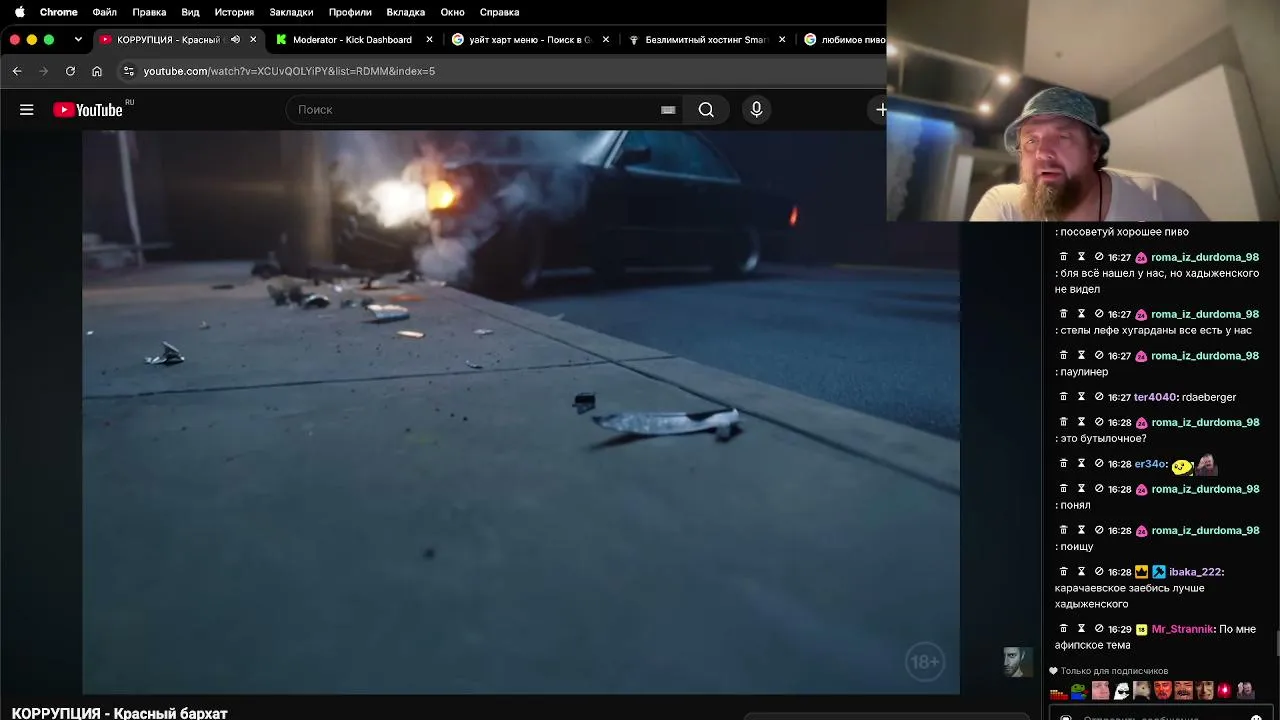Open the Справка menu
Viewport: 1280px width, 720px height.
tap(499, 12)
